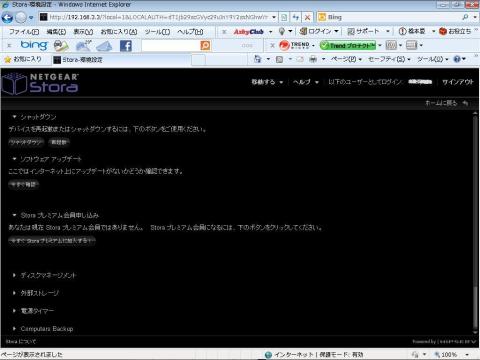The width and height of the screenshot is (480, 360).
Task: Click the サインアウト link
Action: click(458, 82)
